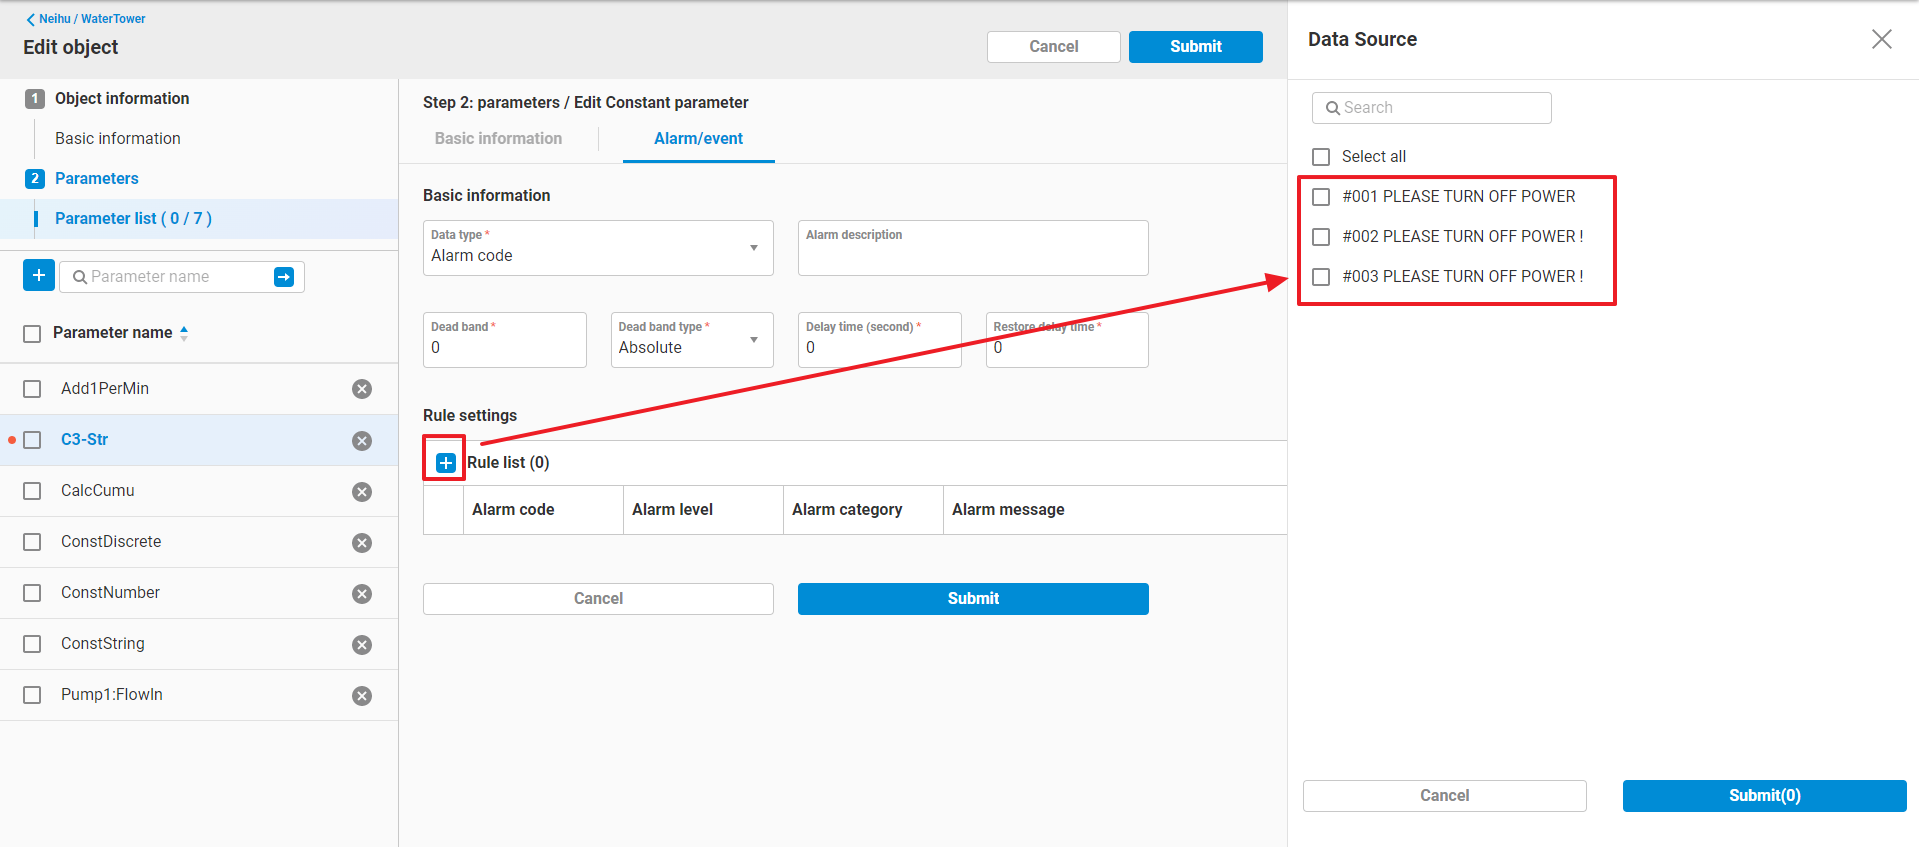The width and height of the screenshot is (1919, 847).
Task: Select the ConstDiscrete parameter checkbox
Action: (x=32, y=542)
